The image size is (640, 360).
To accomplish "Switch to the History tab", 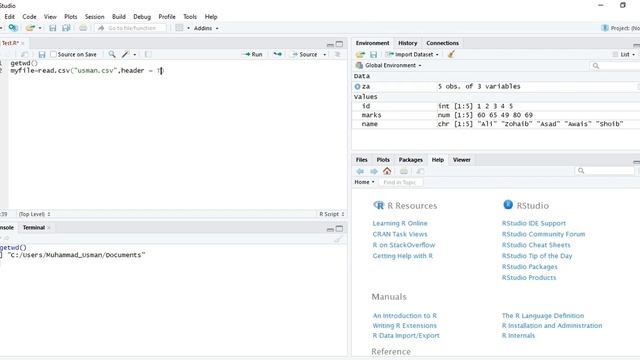I will [x=407, y=43].
